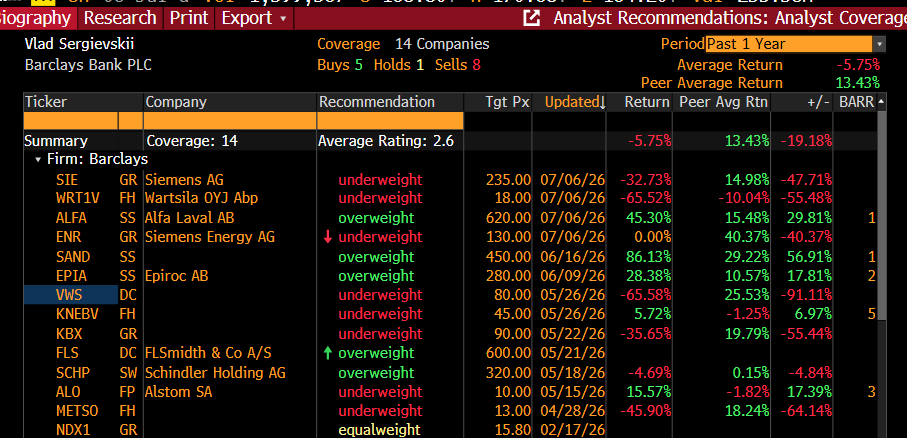Click the 40.37% peer return for ENR
The image size is (907, 438).
tap(746, 237)
